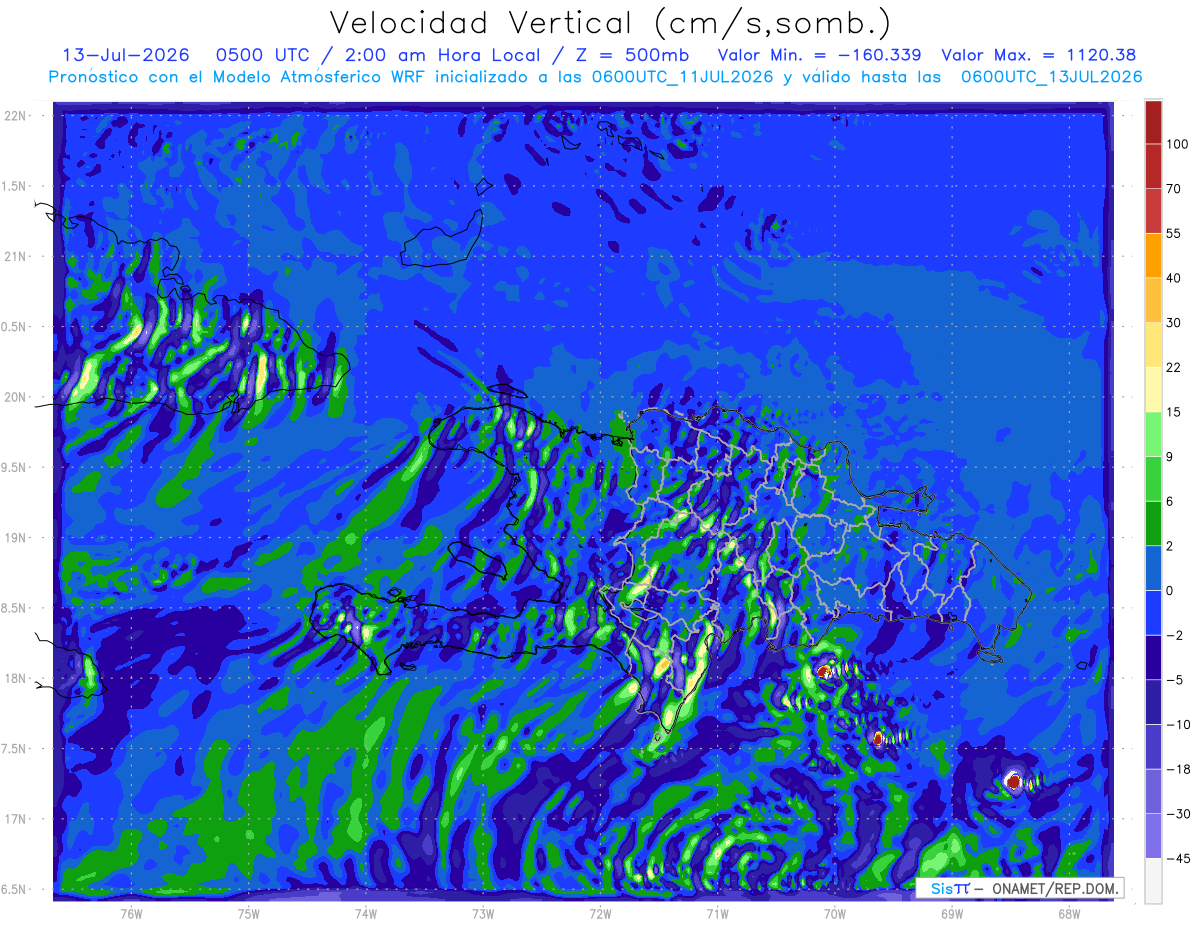Click the "21N" latitude label
Screen dimensions: 1200x927
[x=16, y=256]
